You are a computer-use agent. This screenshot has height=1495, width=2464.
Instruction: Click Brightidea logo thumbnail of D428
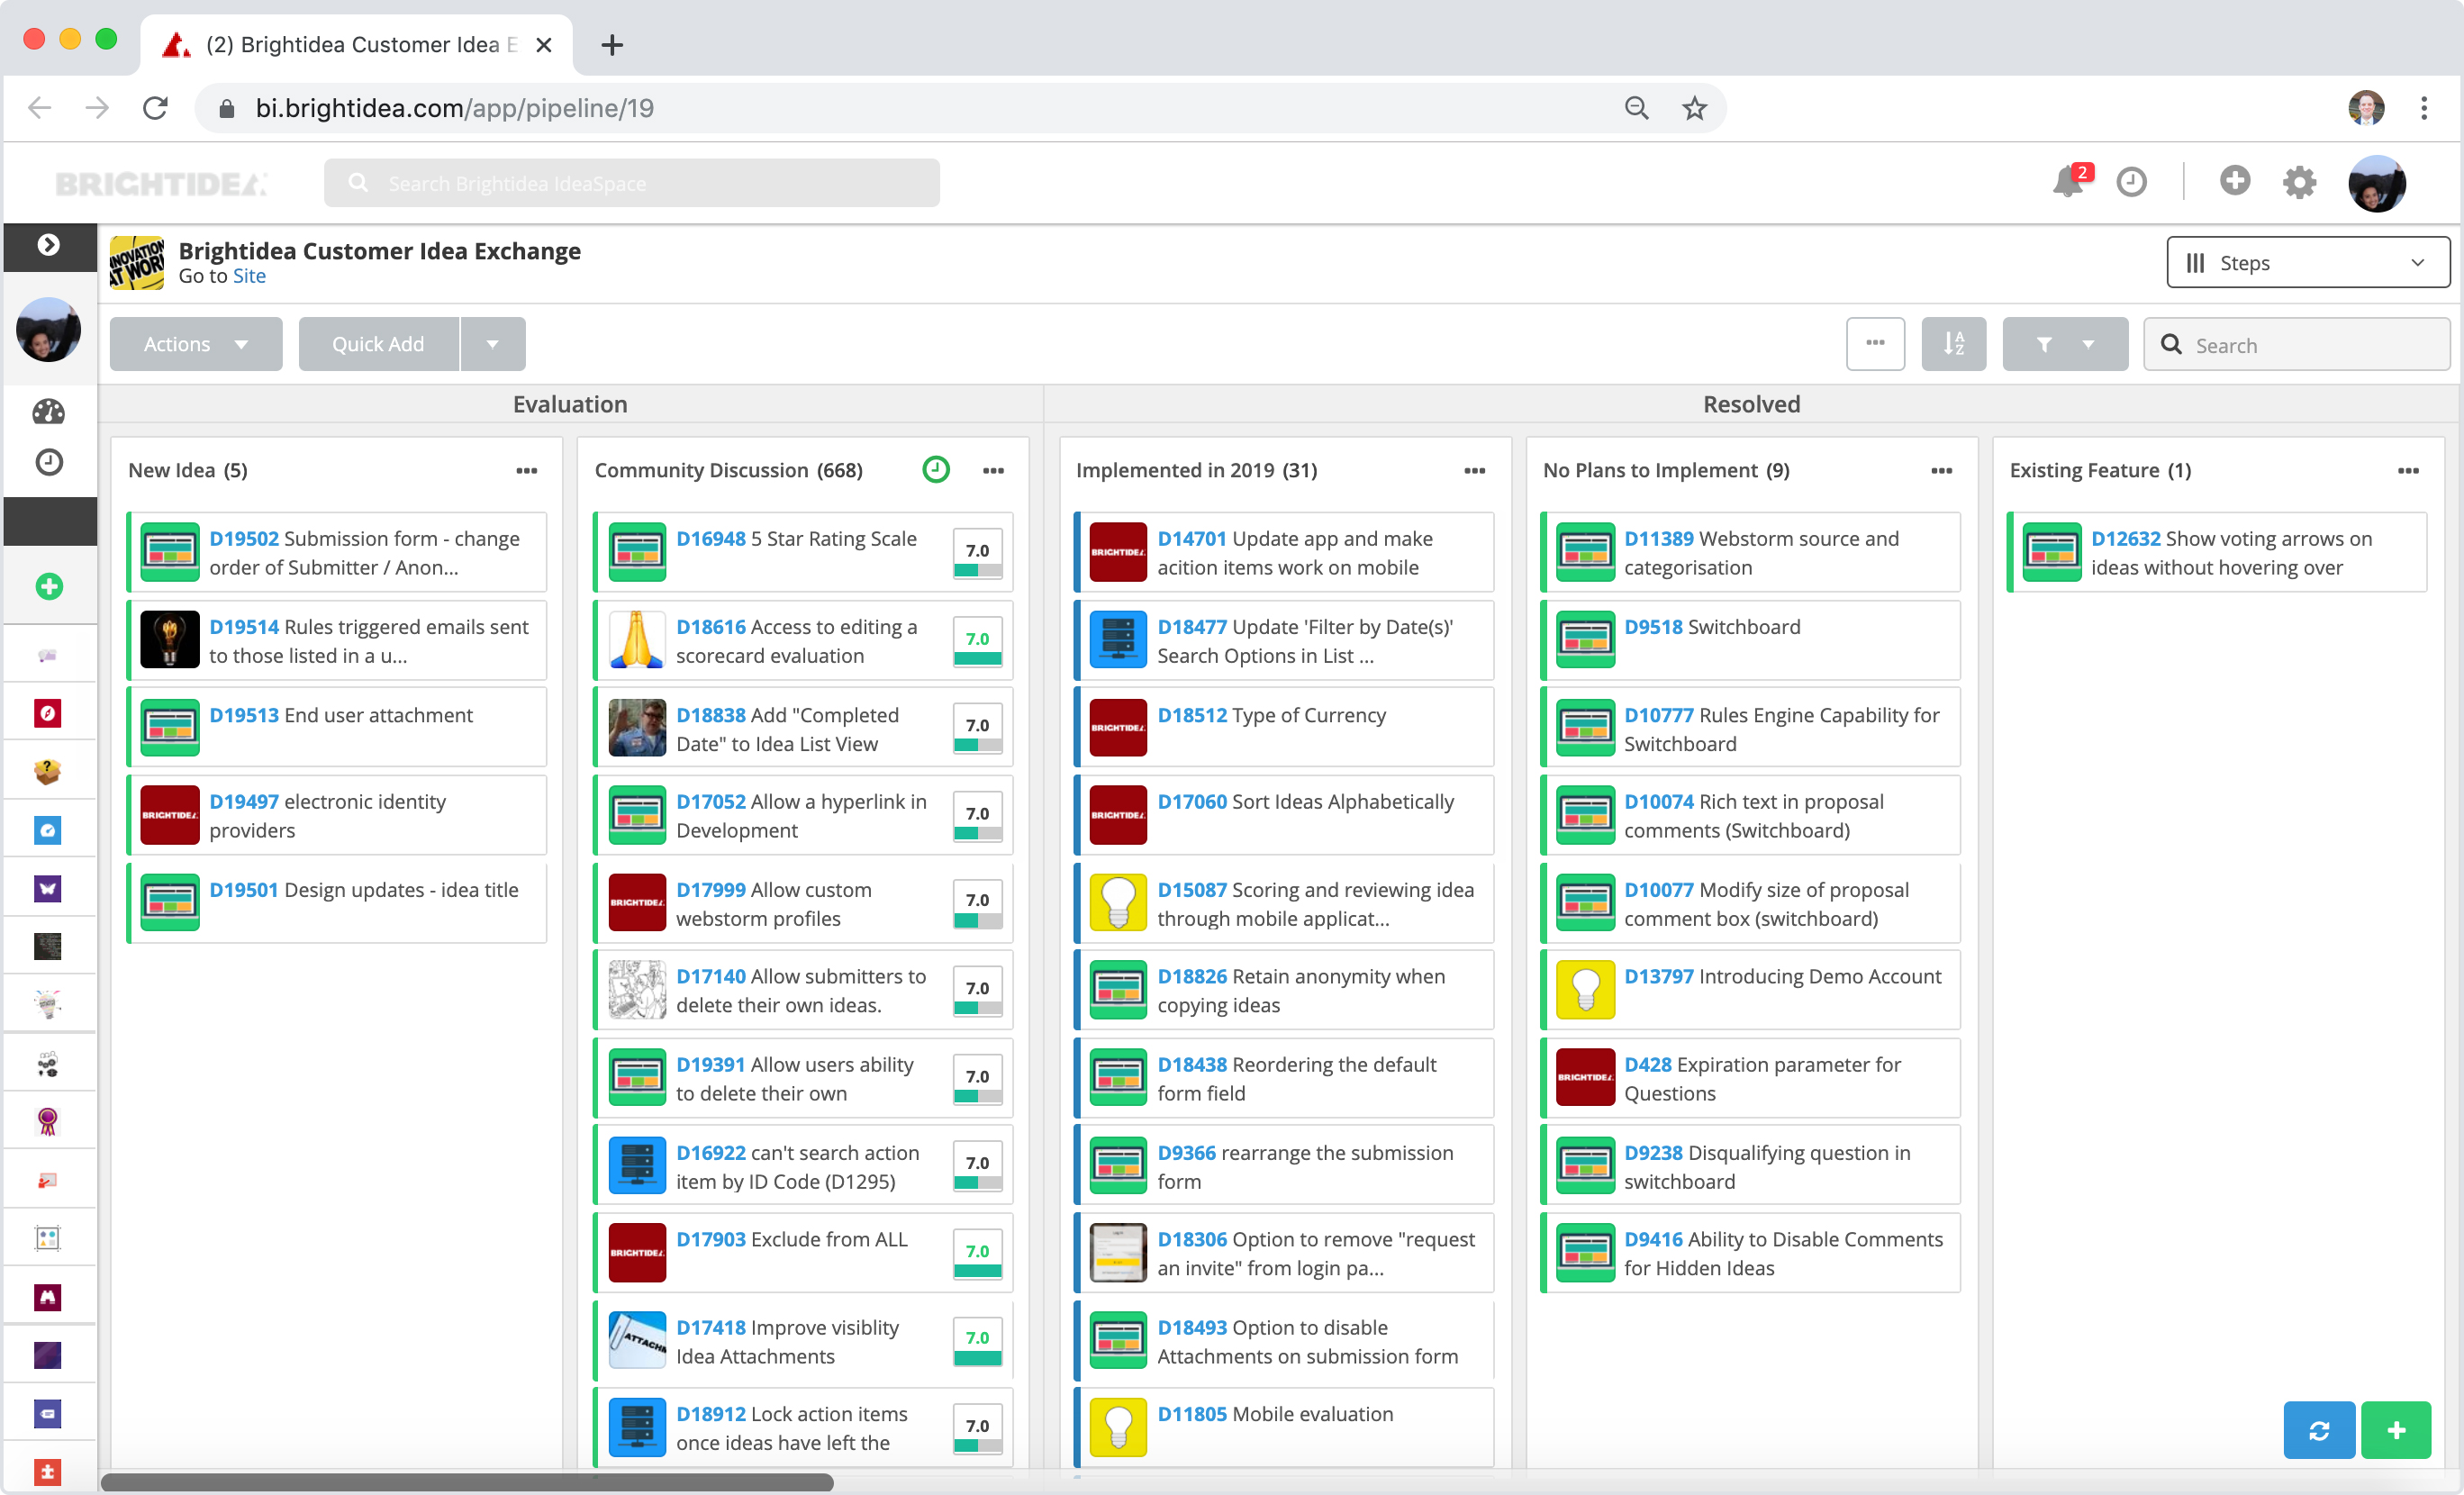1585,1077
